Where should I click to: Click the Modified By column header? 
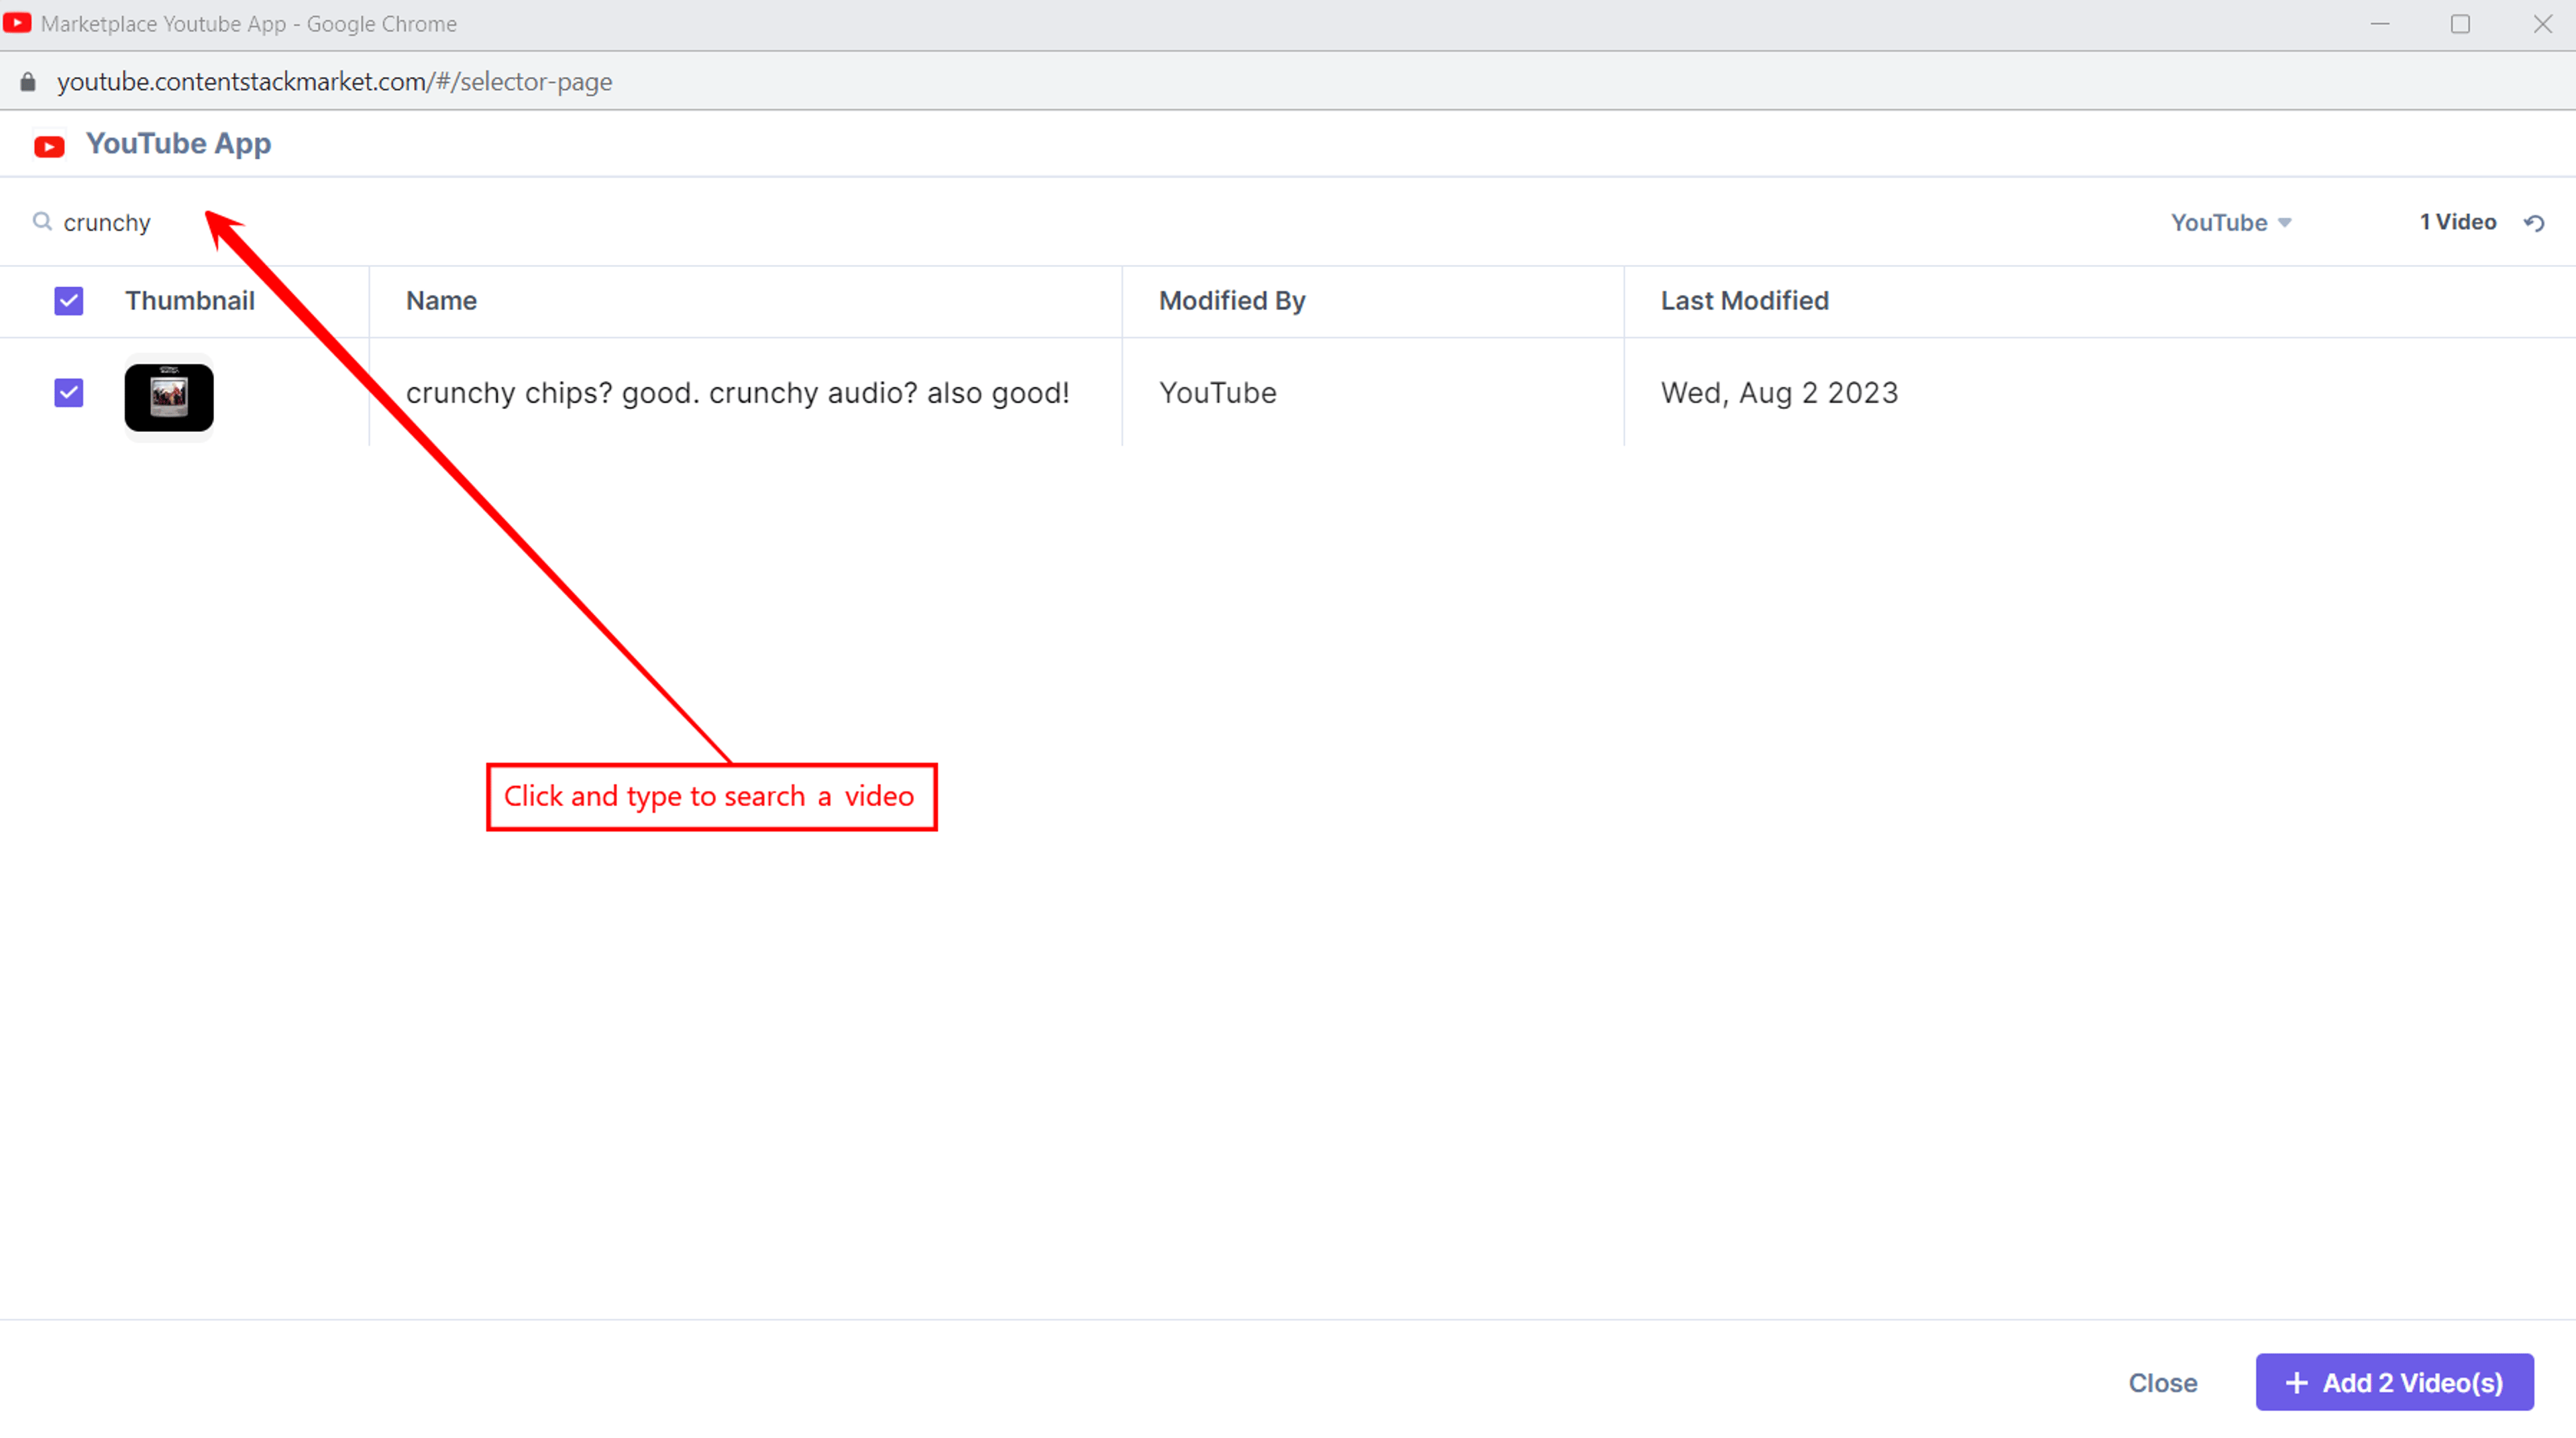coord(1232,301)
